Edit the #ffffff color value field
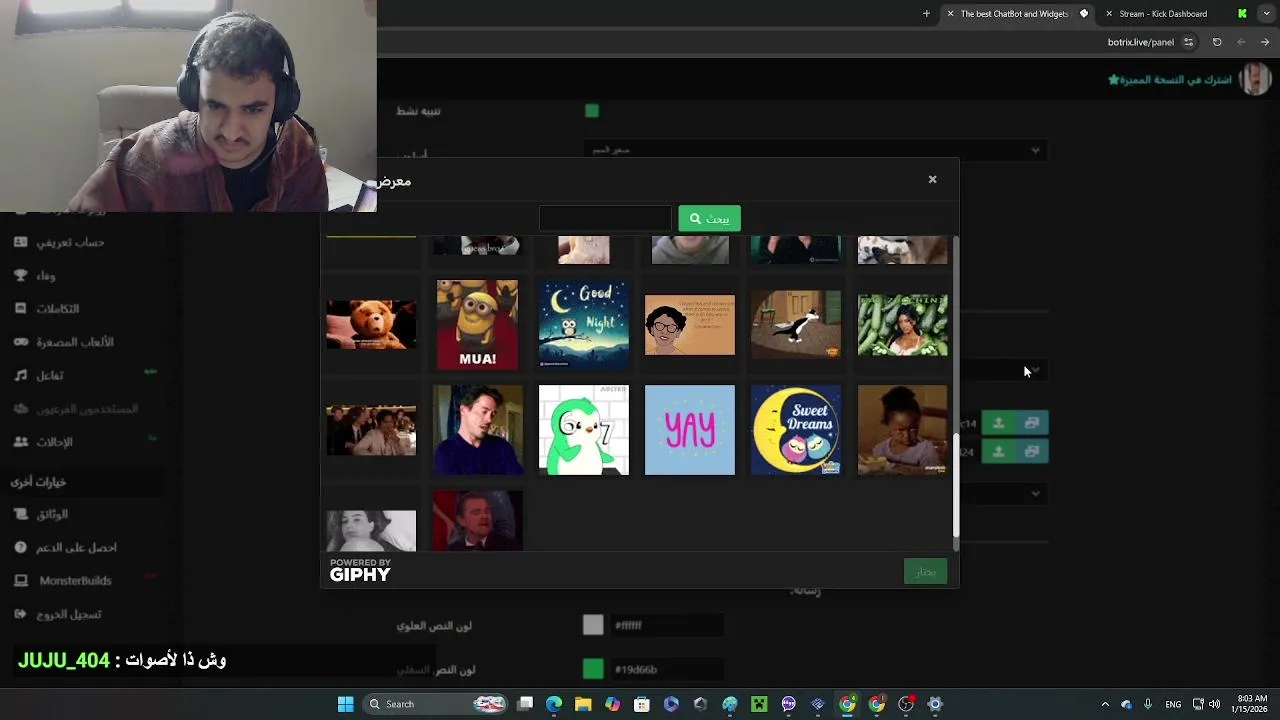The height and width of the screenshot is (720, 1280). click(666, 625)
